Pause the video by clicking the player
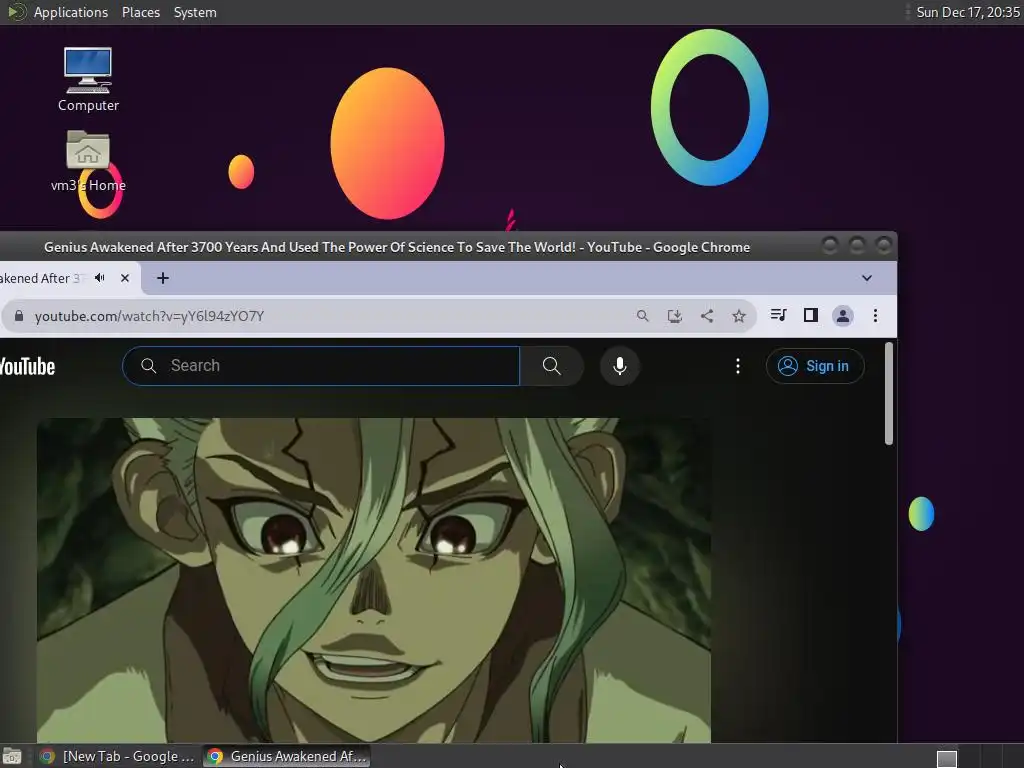1024x768 pixels. tap(374, 580)
